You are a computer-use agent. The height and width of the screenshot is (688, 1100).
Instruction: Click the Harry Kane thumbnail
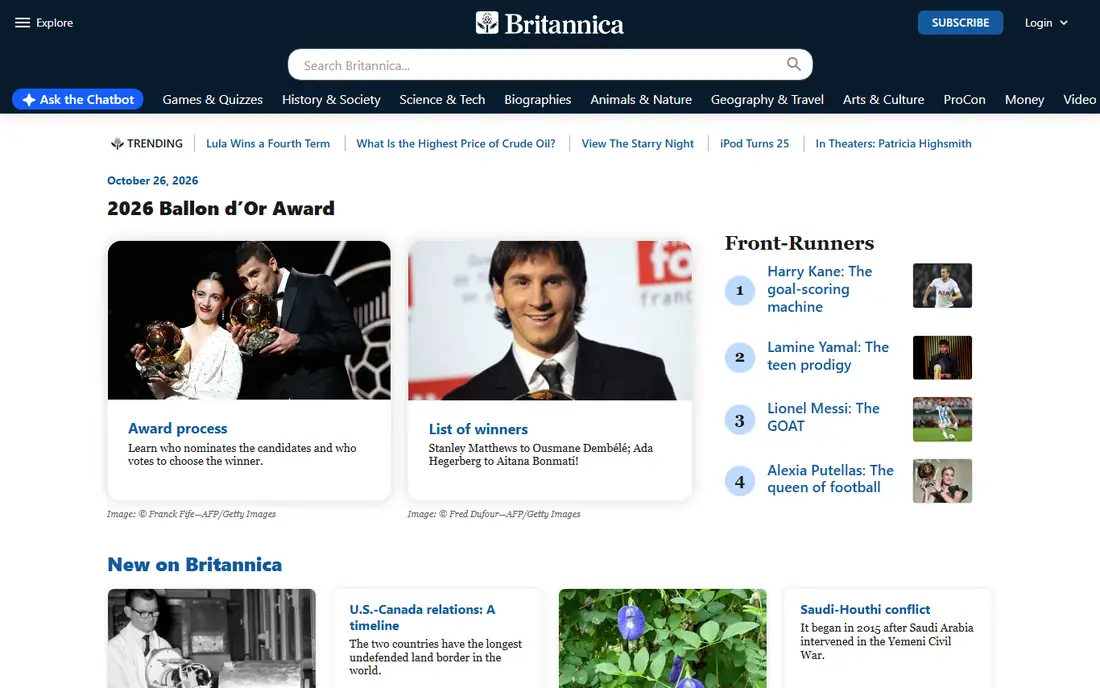[x=942, y=285]
